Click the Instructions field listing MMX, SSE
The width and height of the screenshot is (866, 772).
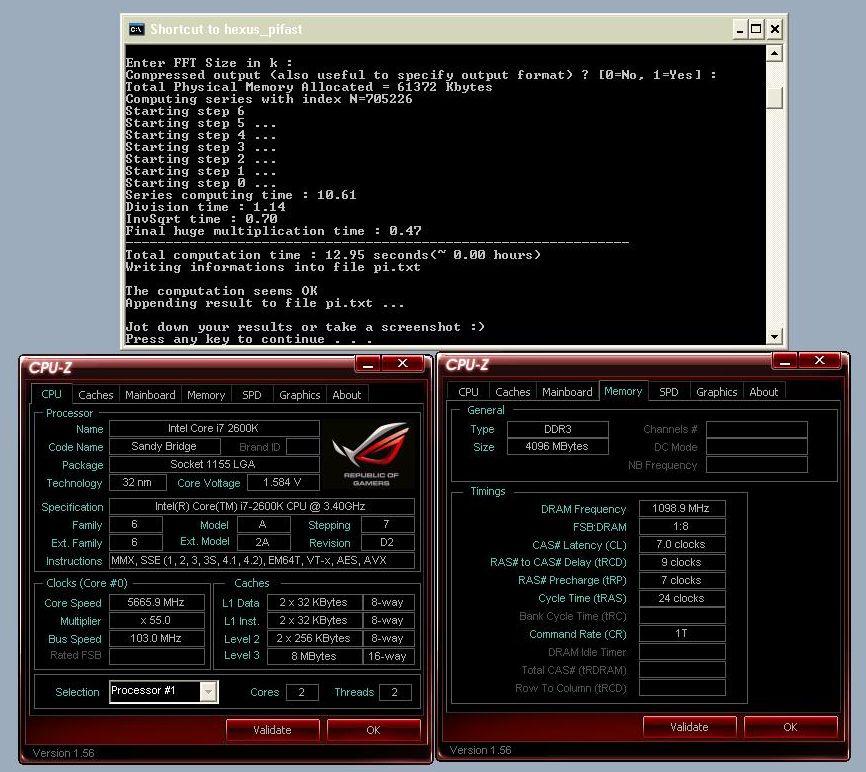click(261, 560)
